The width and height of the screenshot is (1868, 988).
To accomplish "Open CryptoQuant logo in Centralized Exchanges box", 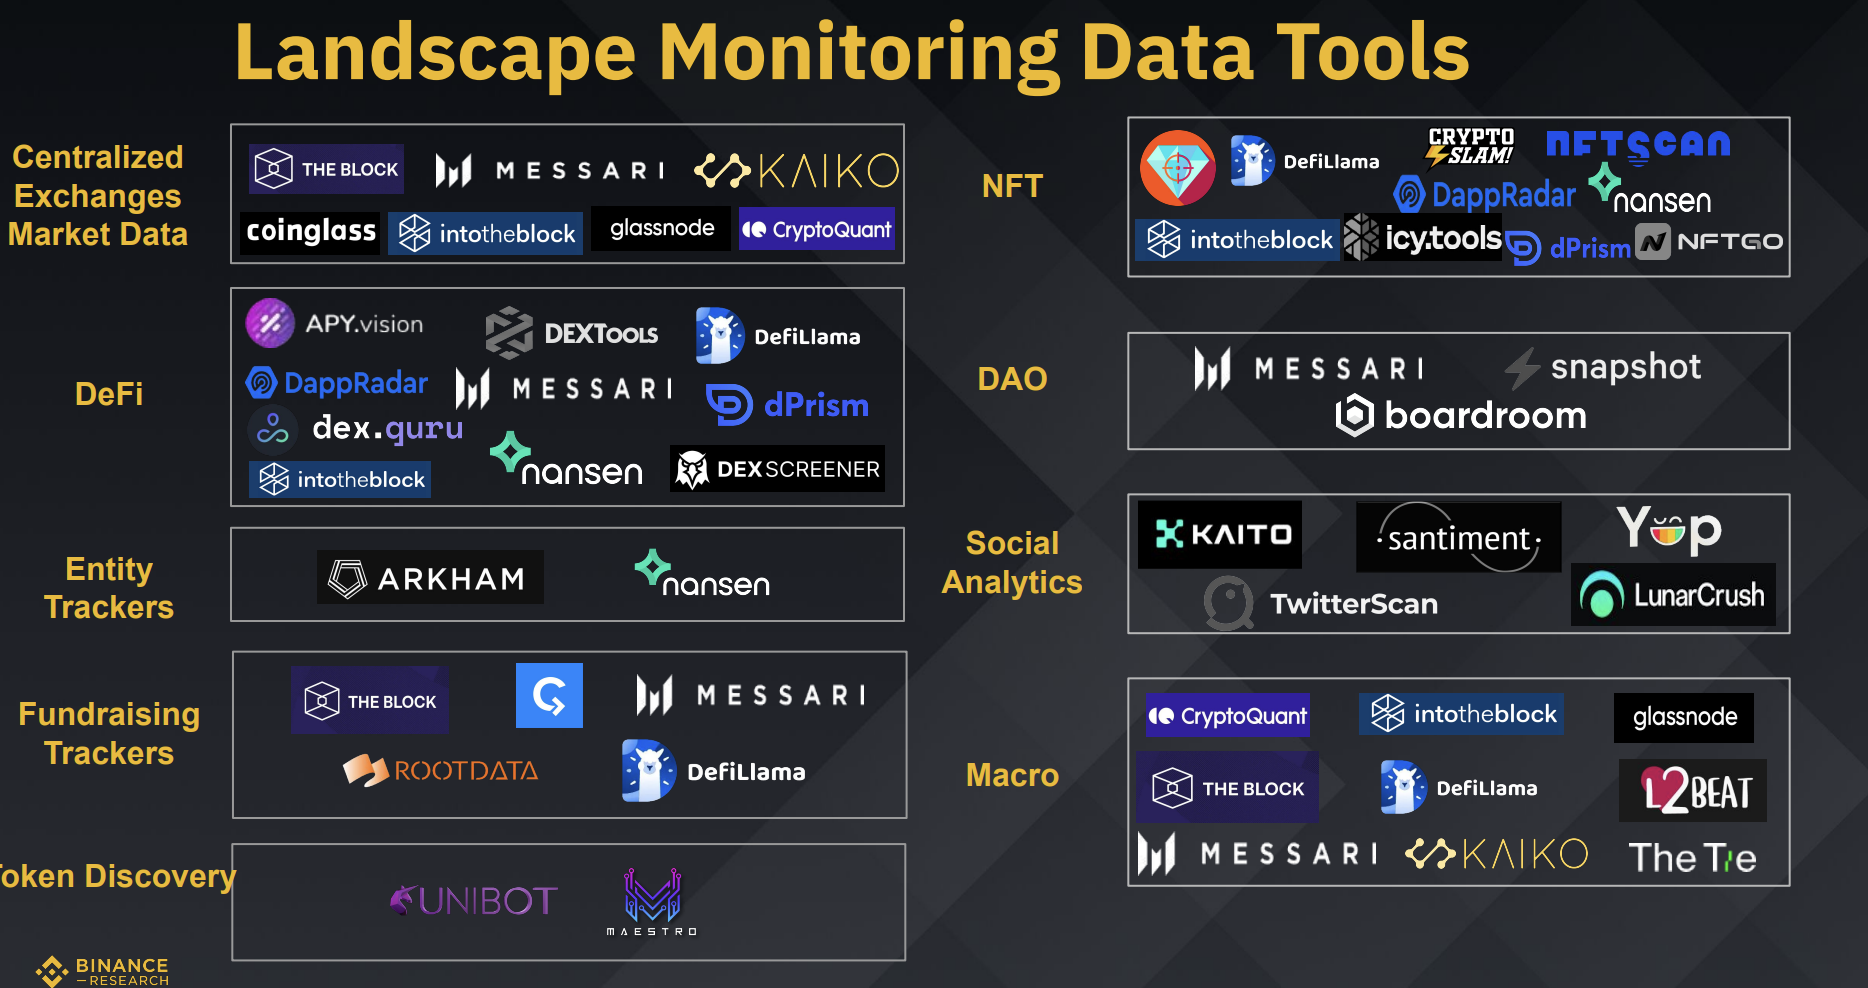I will tap(816, 230).
